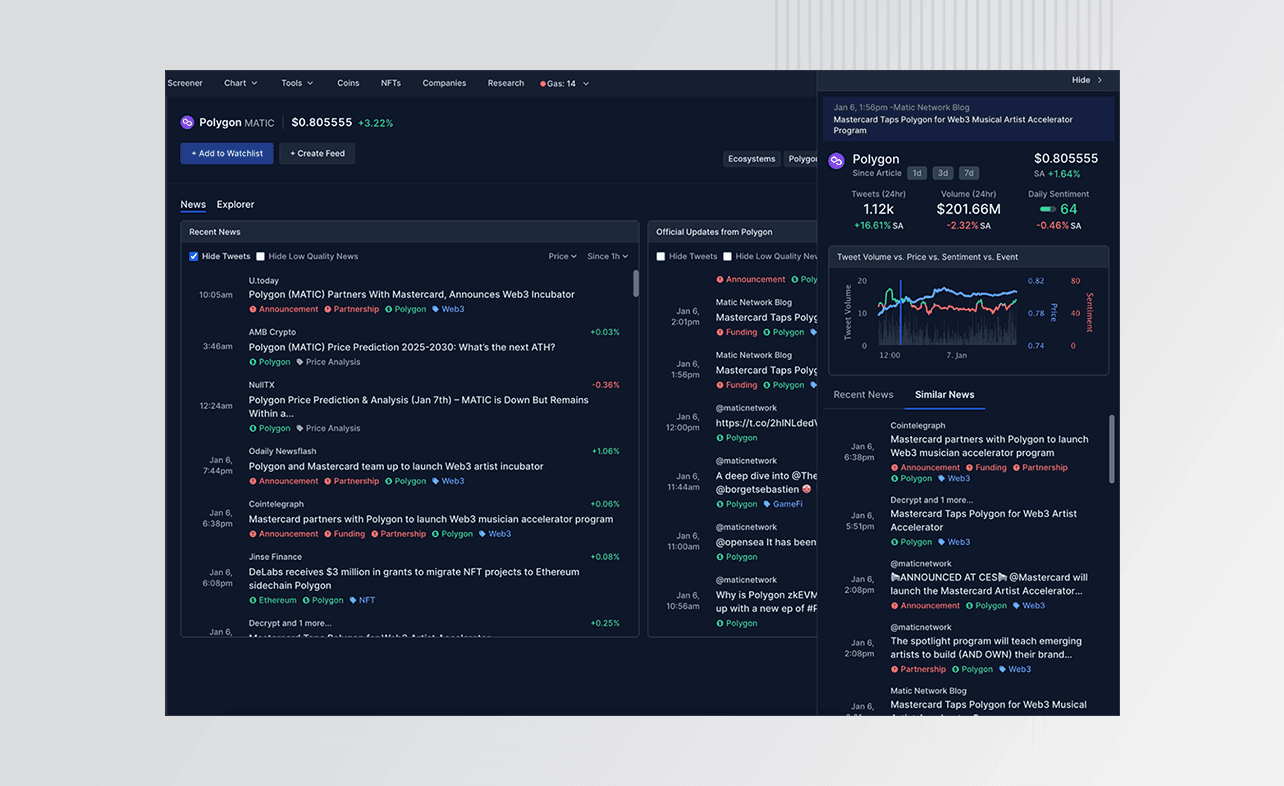
Task: Click the Polygon logo in the right panel
Action: pyautogui.click(x=837, y=160)
